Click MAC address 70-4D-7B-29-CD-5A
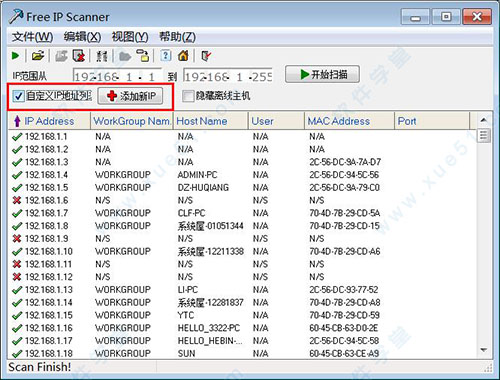This screenshot has width=500, height=380. tap(345, 213)
